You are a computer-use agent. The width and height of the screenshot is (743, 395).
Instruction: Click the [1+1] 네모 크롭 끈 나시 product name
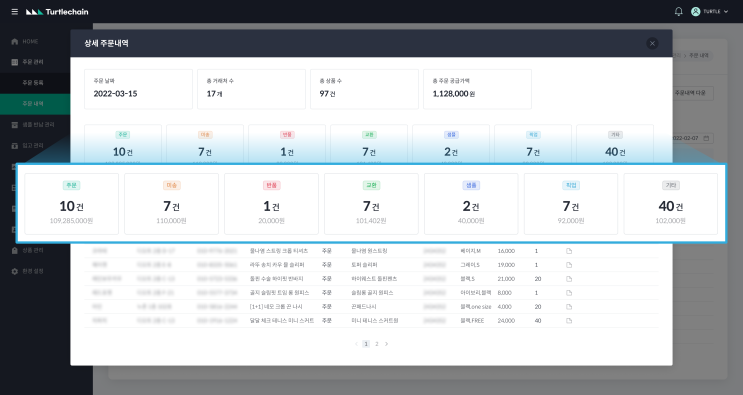pyautogui.click(x=276, y=306)
